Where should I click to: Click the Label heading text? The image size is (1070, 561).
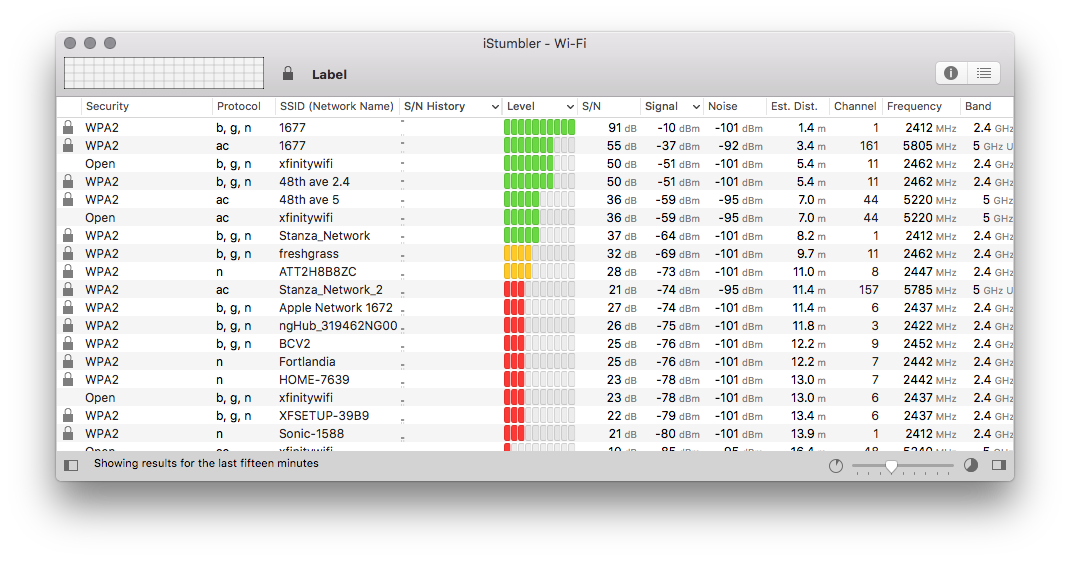pyautogui.click(x=330, y=74)
